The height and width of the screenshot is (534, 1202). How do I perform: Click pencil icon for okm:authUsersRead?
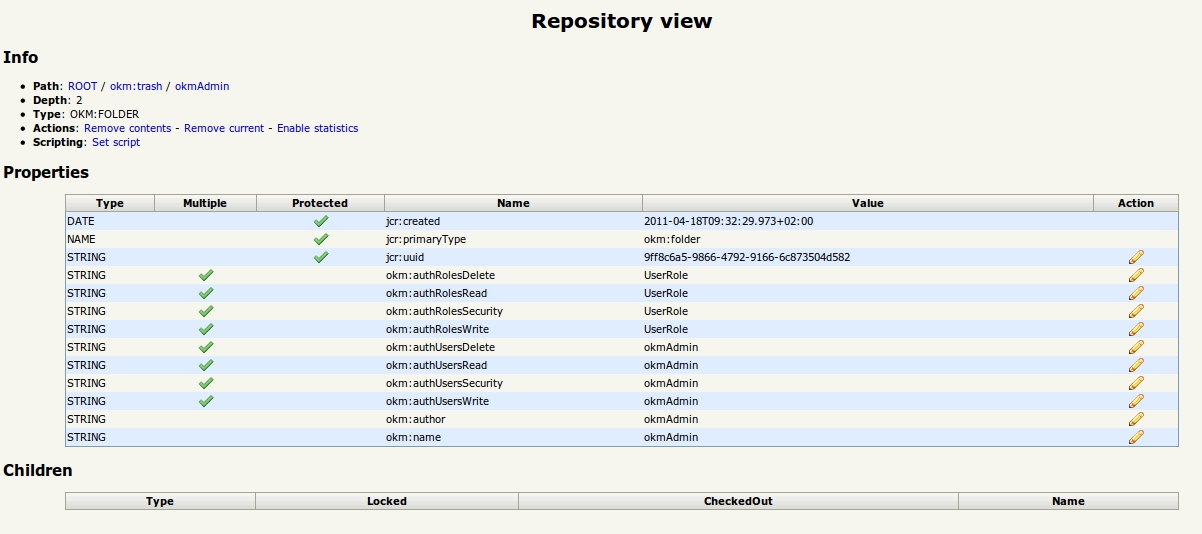point(1135,365)
